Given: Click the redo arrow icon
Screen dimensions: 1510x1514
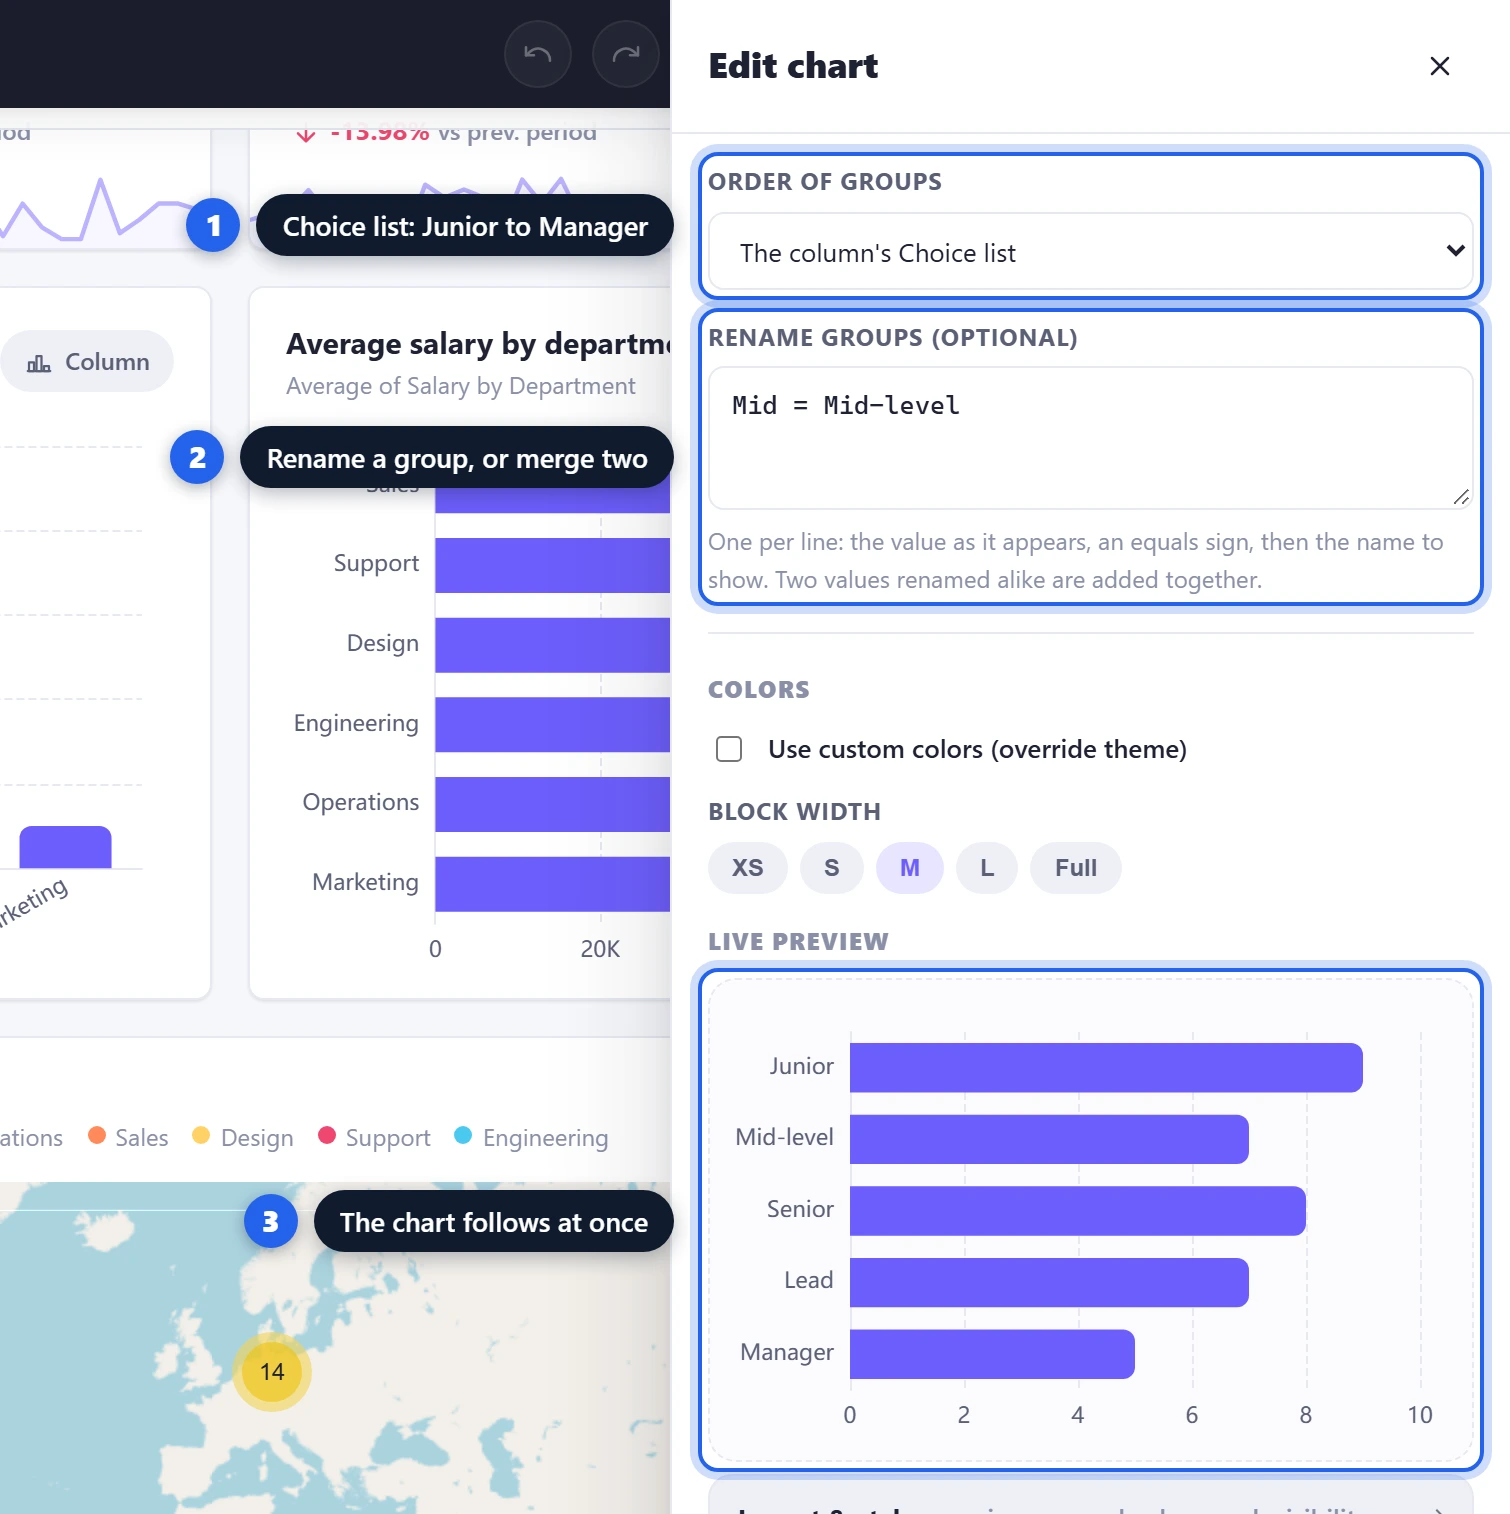Looking at the screenshot, I should [x=626, y=54].
